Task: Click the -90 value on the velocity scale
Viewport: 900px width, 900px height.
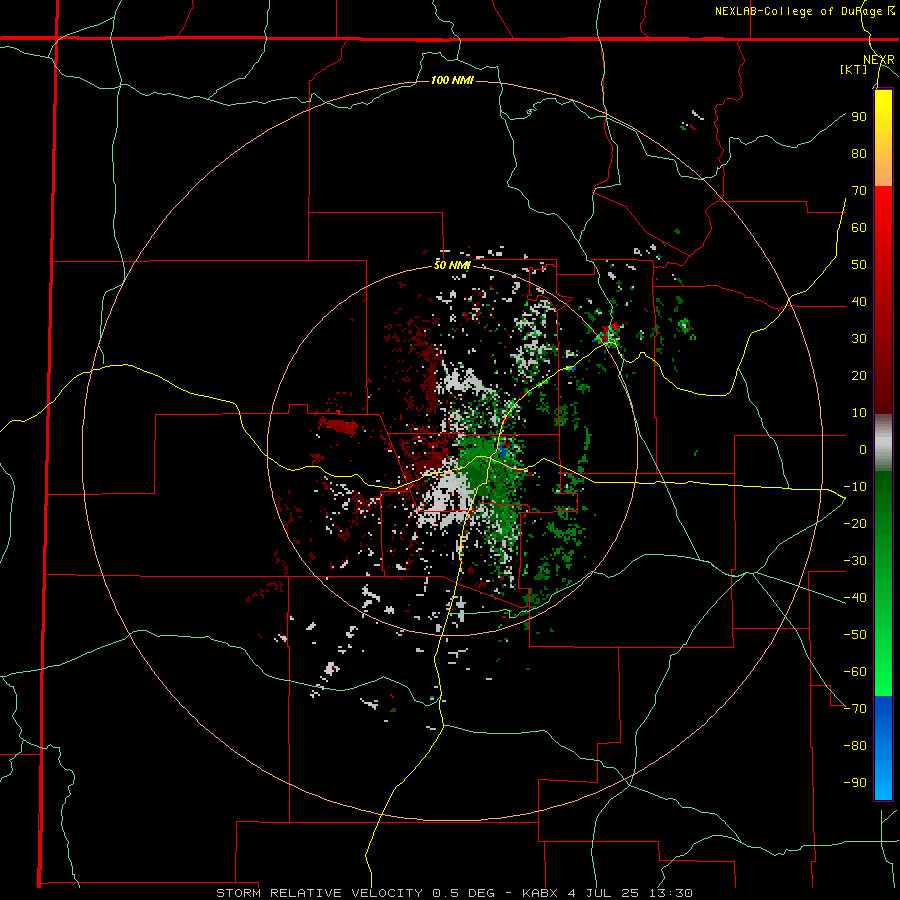Action: point(855,782)
